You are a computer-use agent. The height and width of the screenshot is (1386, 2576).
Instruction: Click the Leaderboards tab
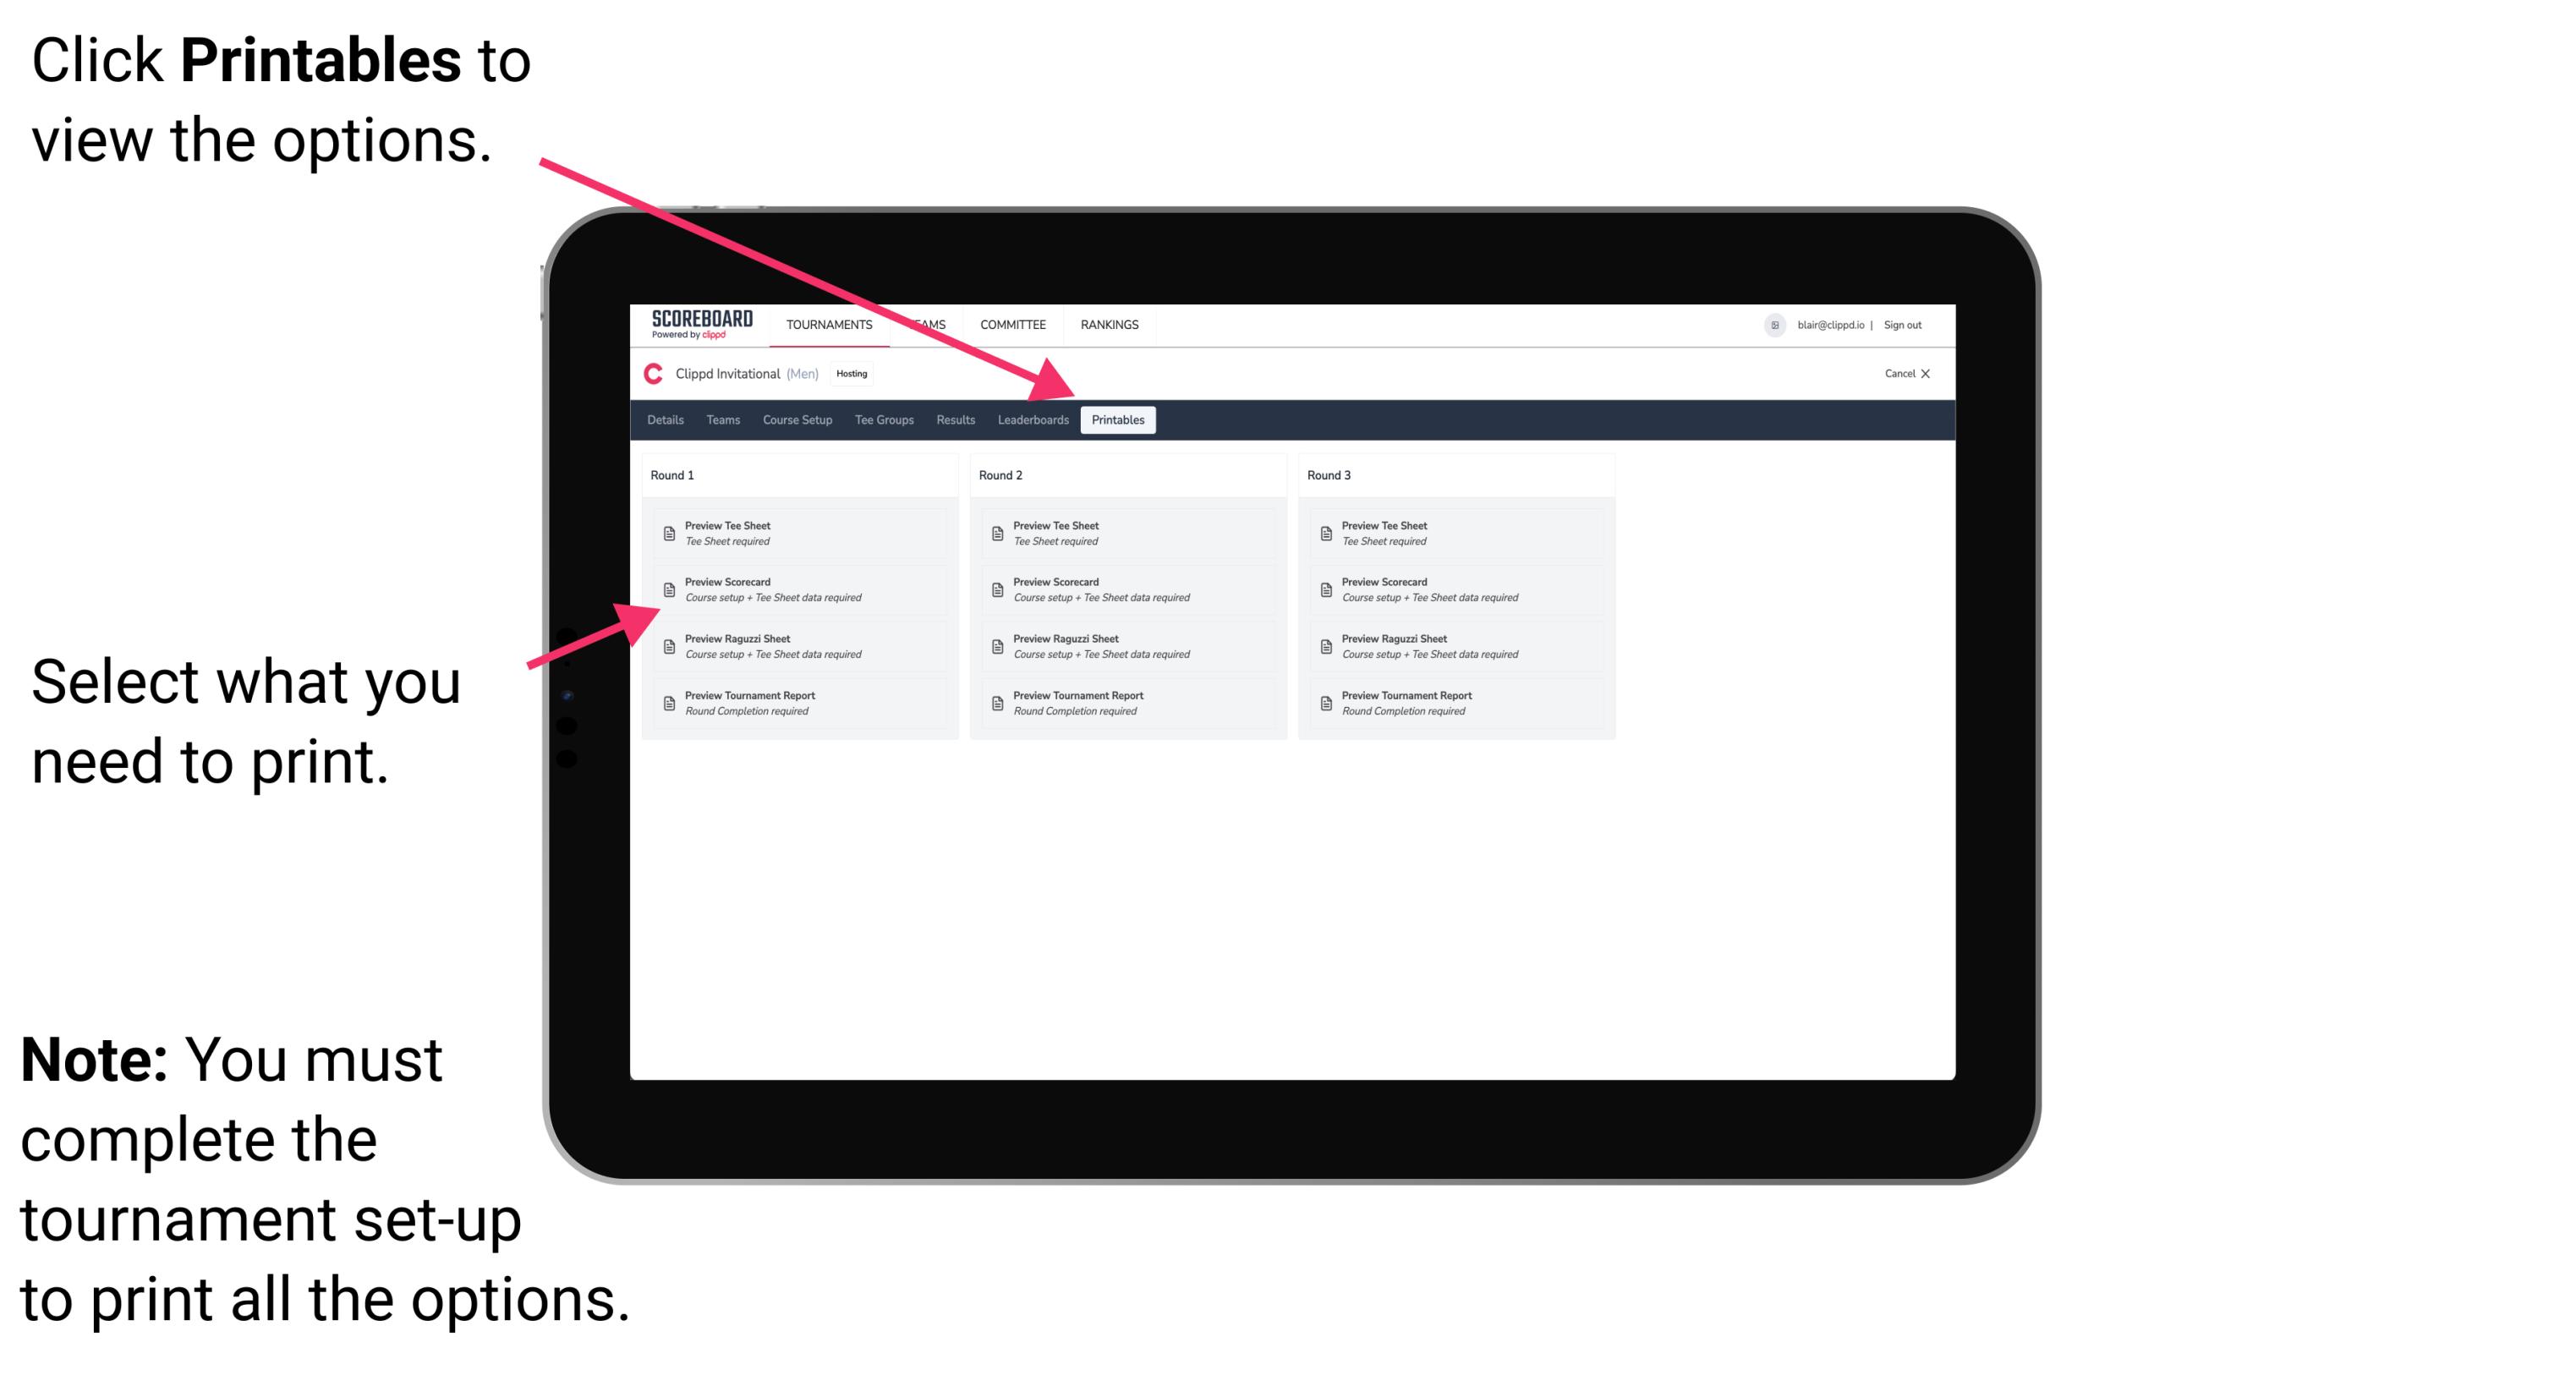point(1033,422)
